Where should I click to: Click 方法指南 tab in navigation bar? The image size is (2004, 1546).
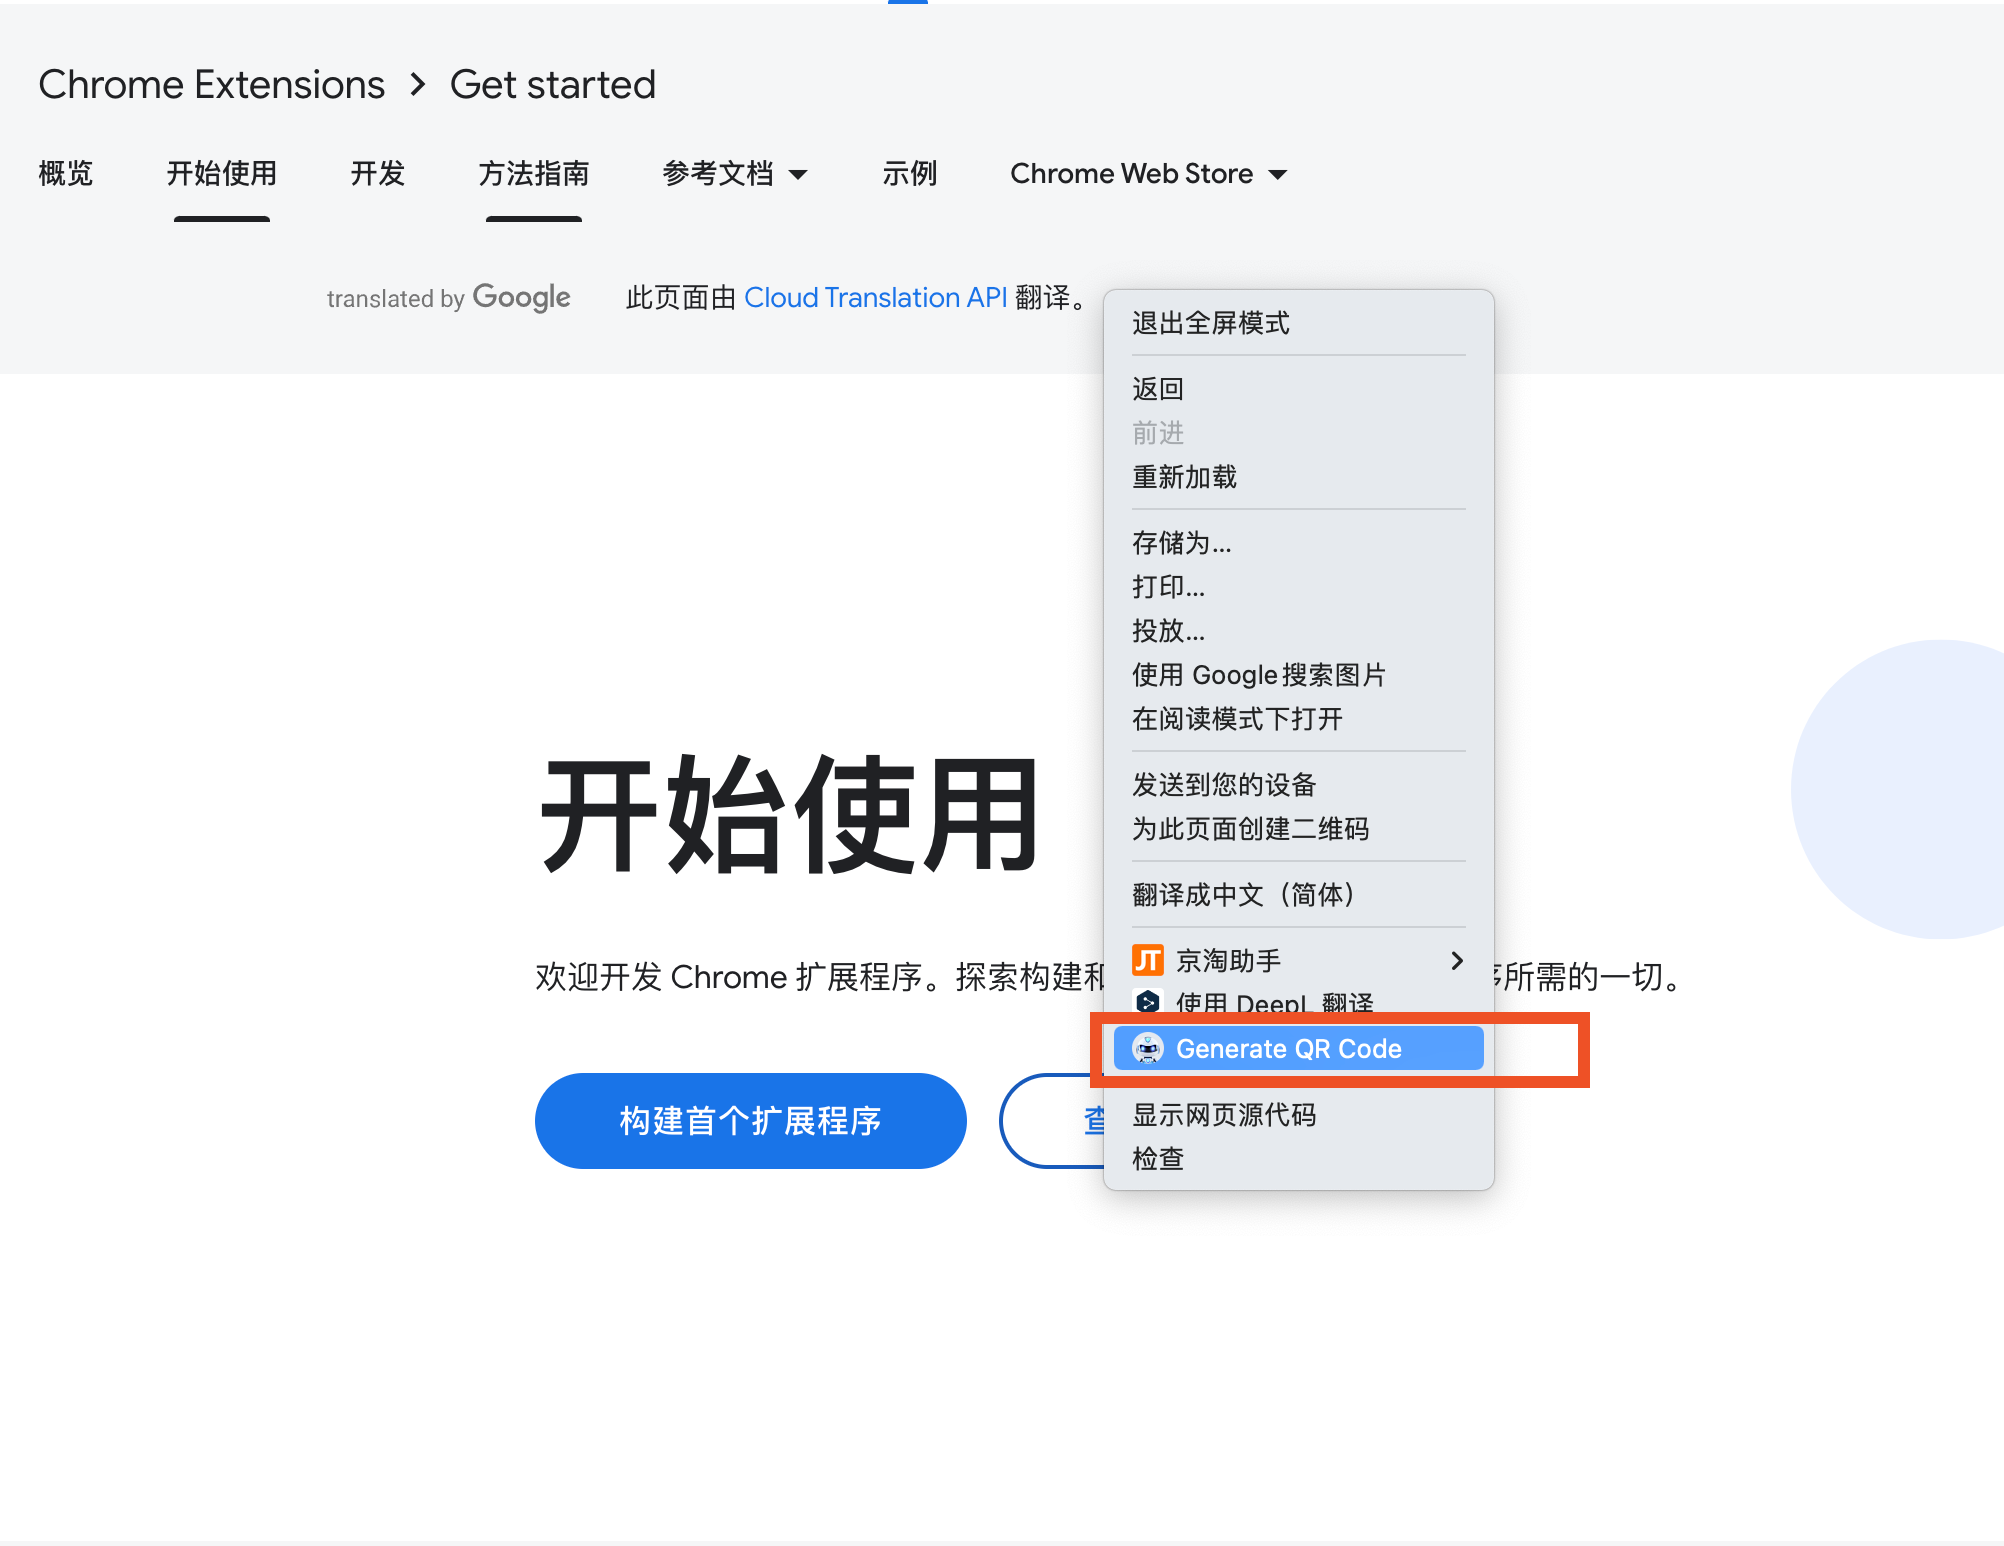536,174
